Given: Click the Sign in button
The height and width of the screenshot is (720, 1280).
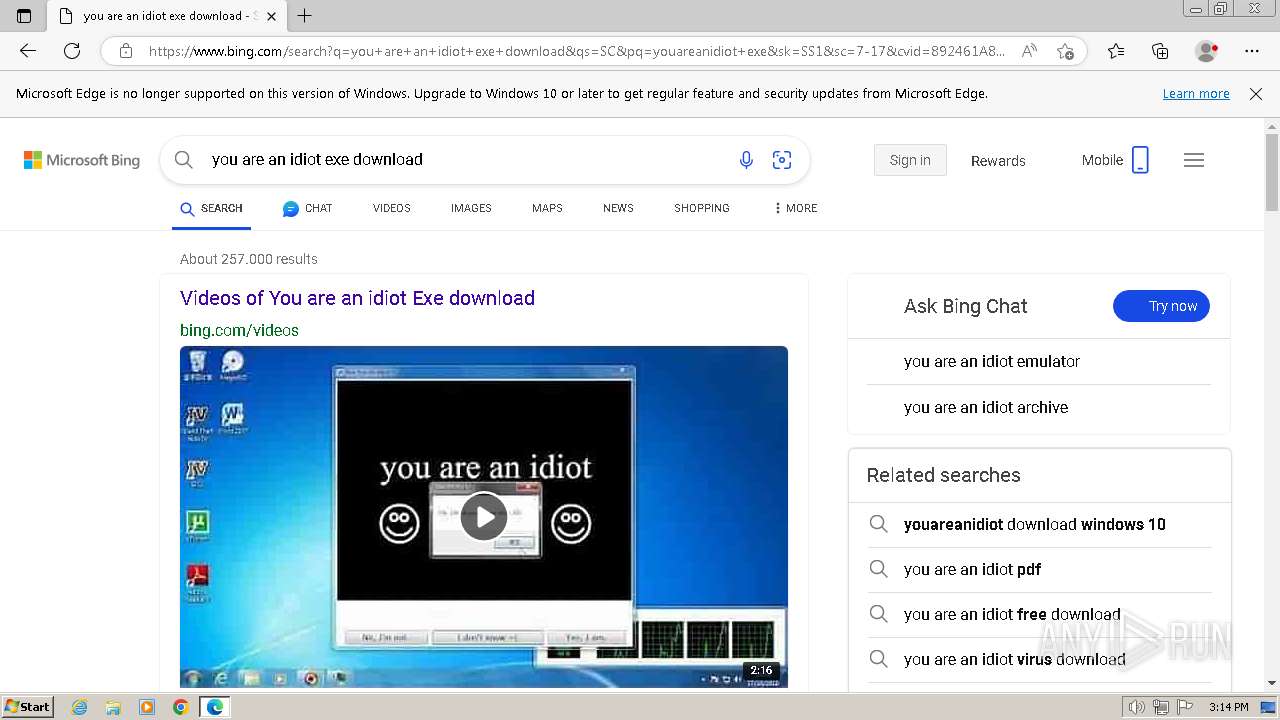Looking at the screenshot, I should point(910,160).
